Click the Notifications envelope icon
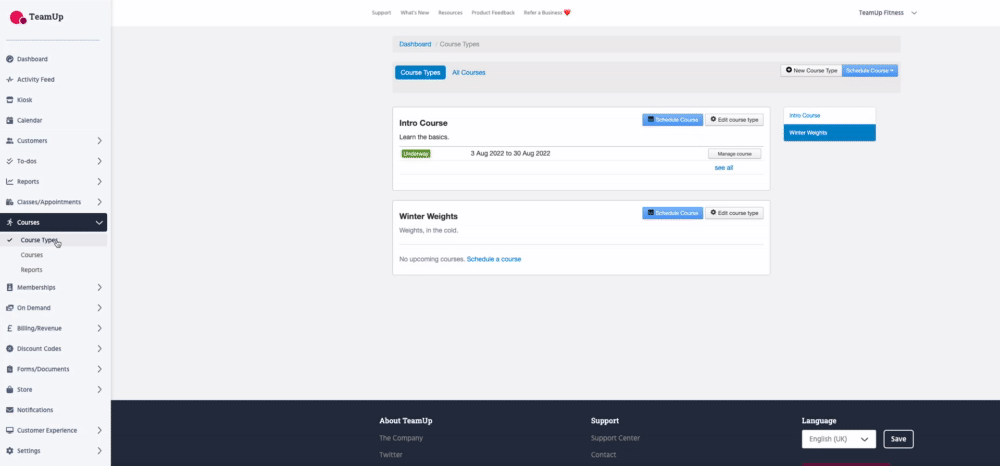 coord(9,410)
